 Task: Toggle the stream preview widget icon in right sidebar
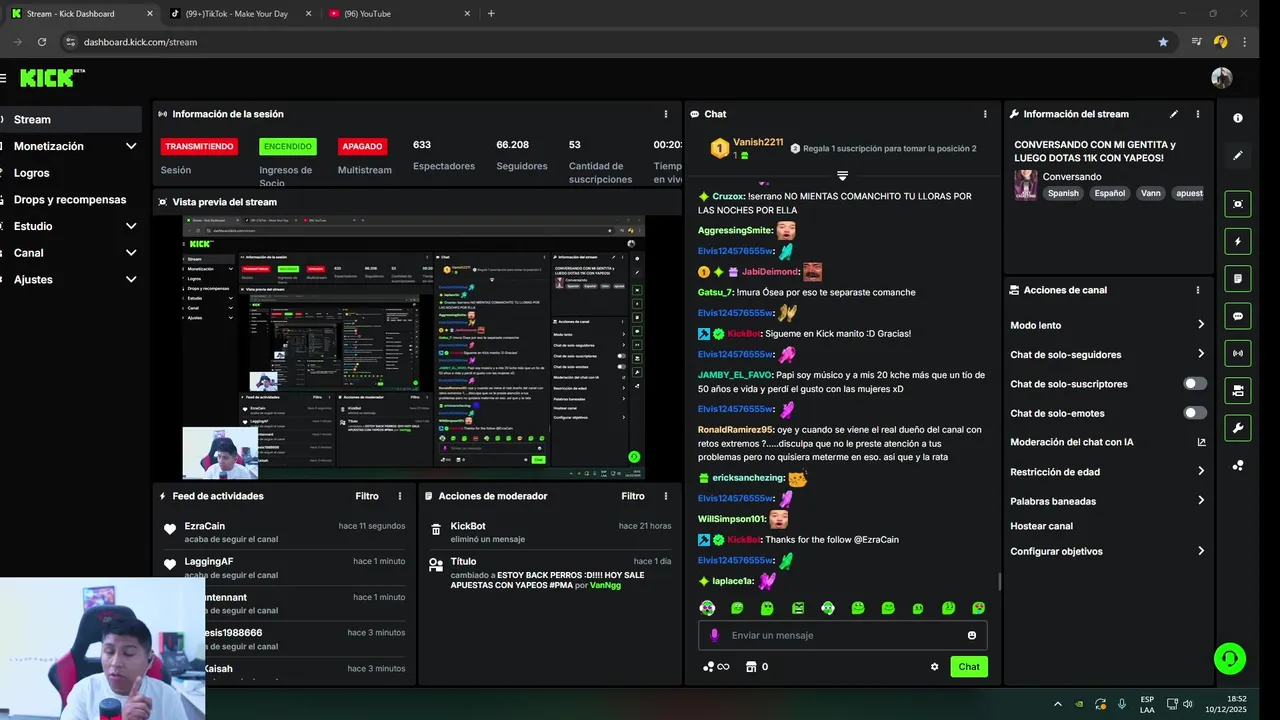coord(1238,204)
